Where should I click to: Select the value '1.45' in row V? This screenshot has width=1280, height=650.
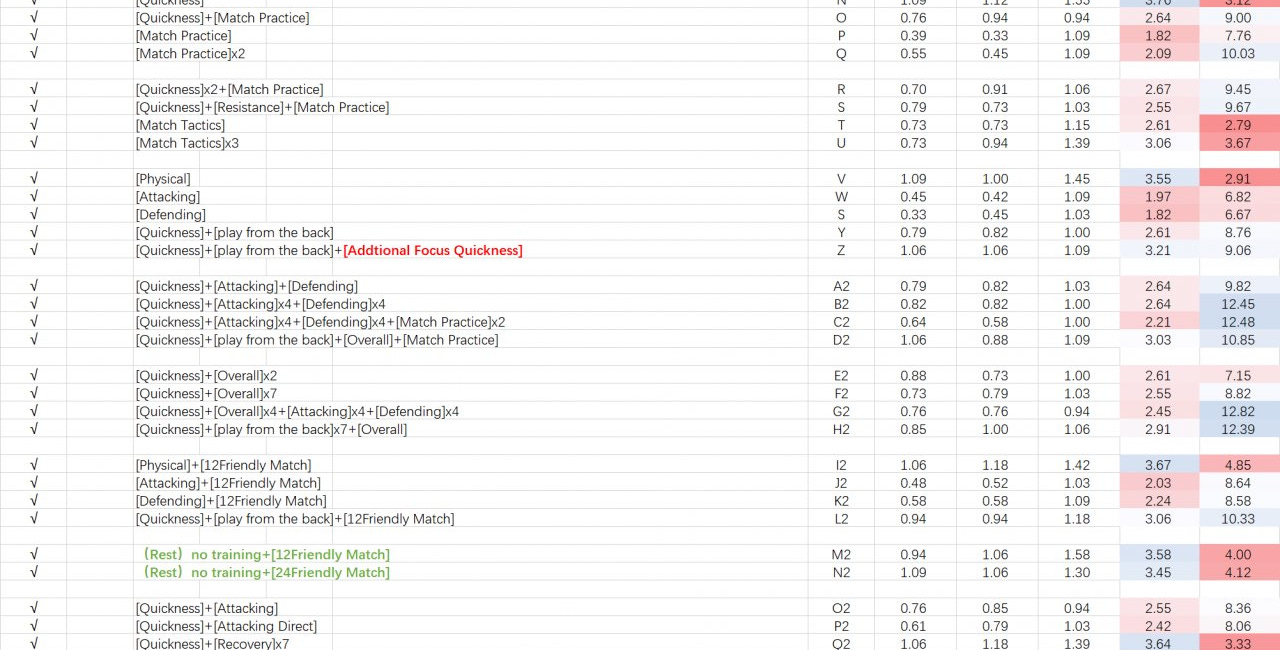click(1077, 179)
